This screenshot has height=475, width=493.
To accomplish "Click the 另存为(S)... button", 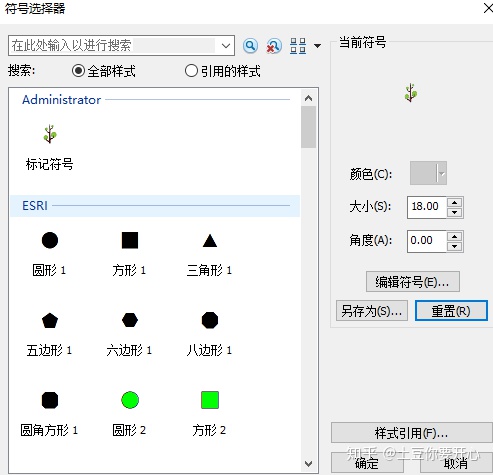I will [372, 311].
